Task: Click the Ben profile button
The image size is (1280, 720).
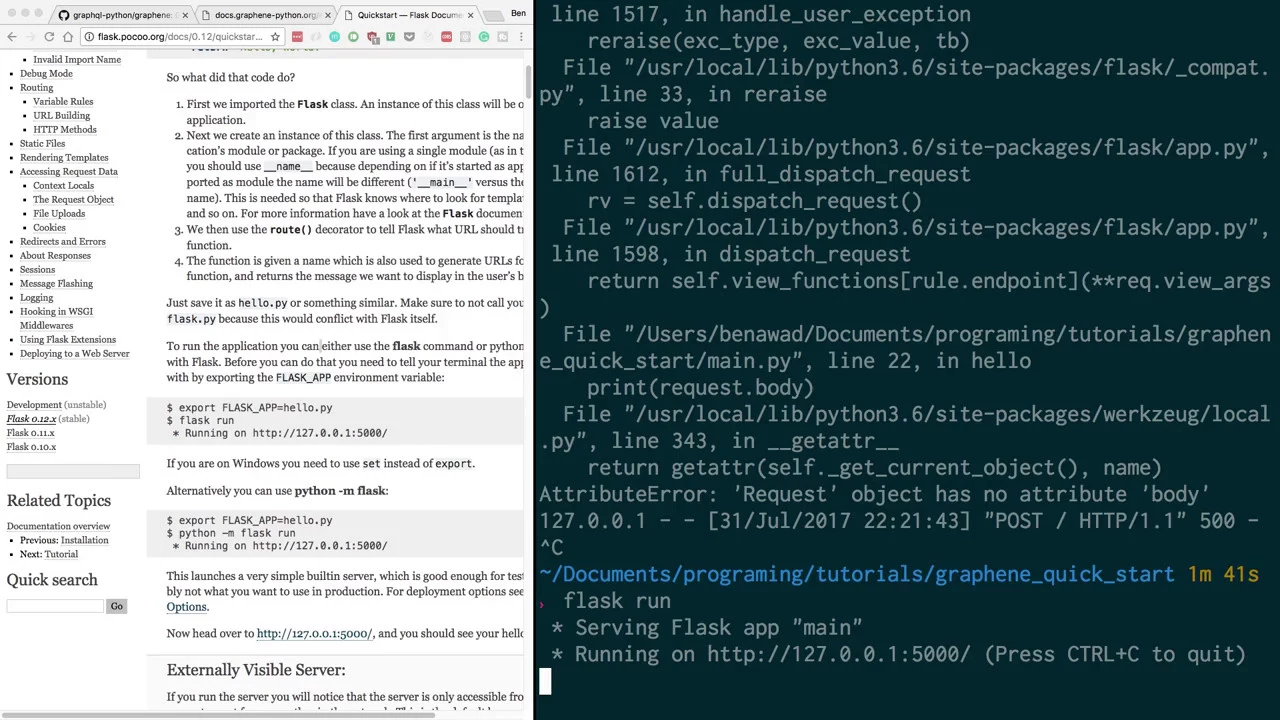Action: click(518, 13)
